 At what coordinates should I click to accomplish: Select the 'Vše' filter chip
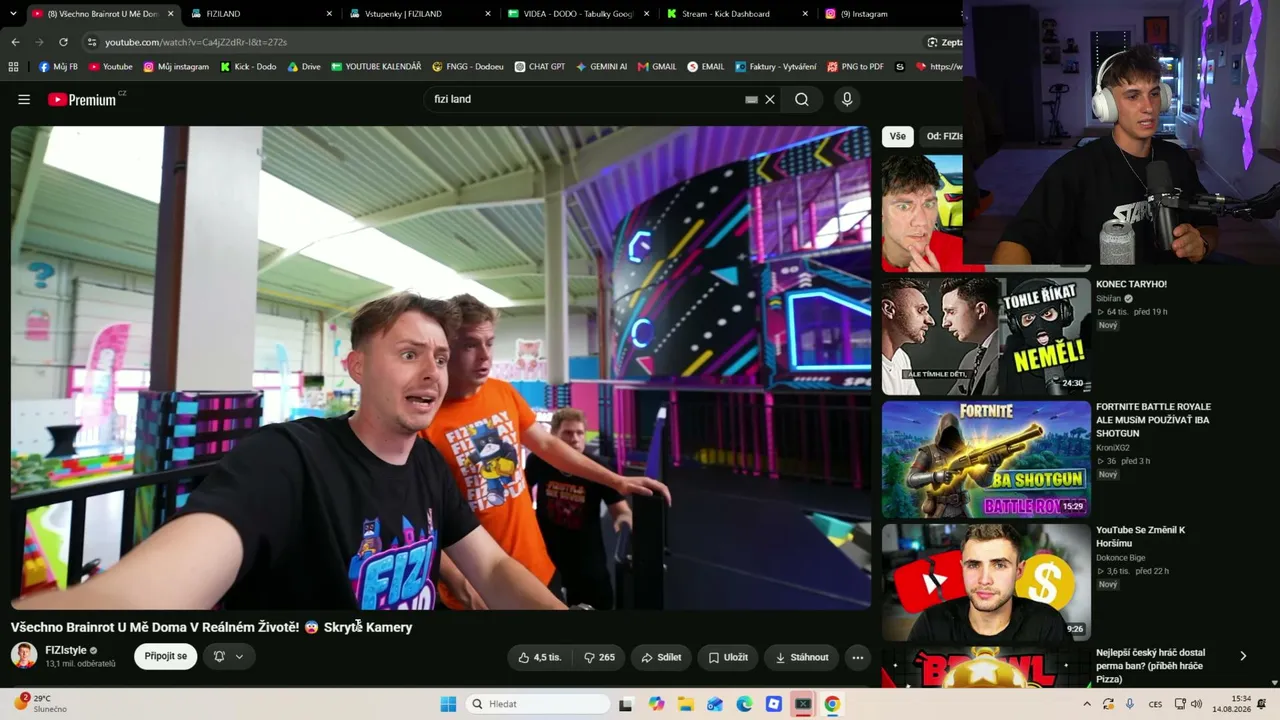(898, 136)
